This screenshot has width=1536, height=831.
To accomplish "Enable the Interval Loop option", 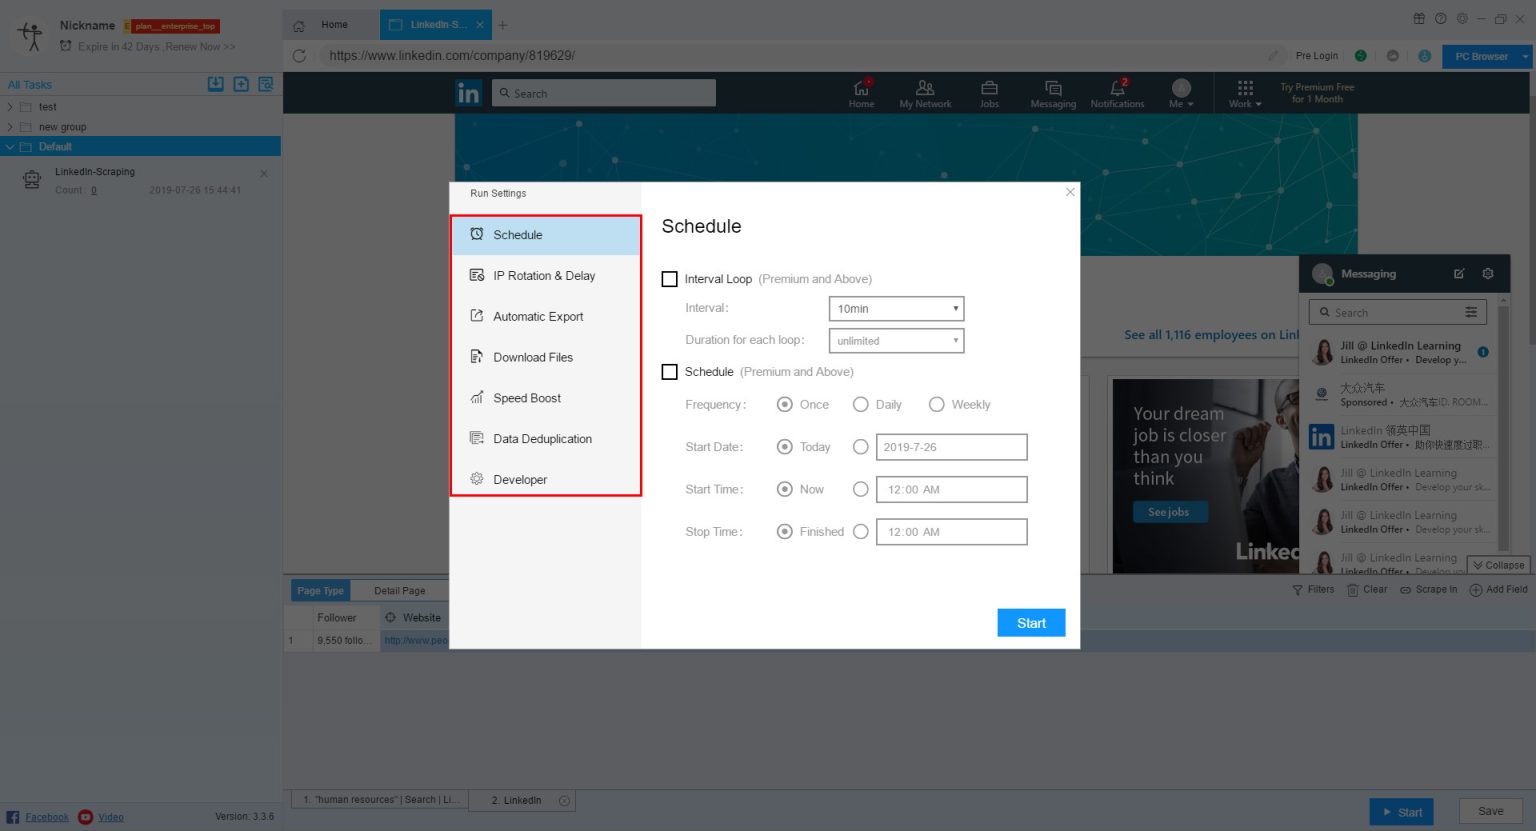I will (x=669, y=279).
